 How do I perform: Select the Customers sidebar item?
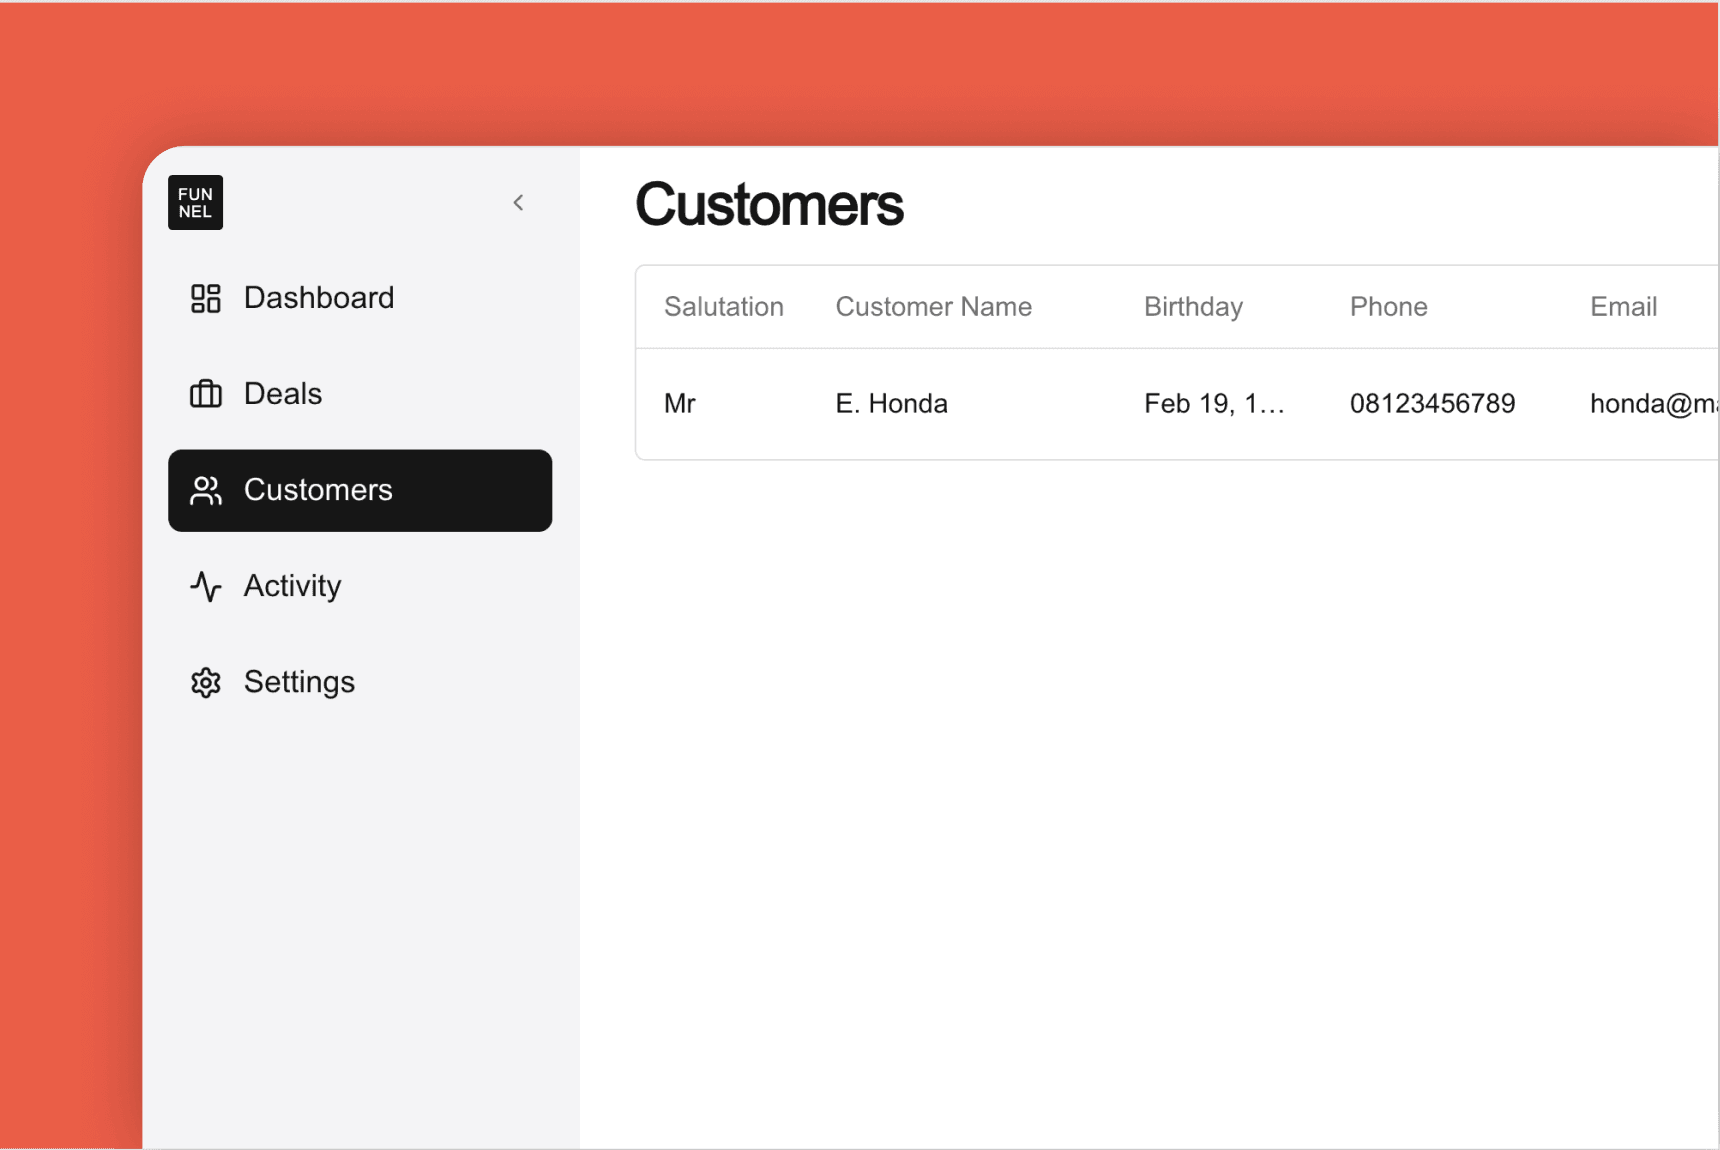click(x=360, y=490)
